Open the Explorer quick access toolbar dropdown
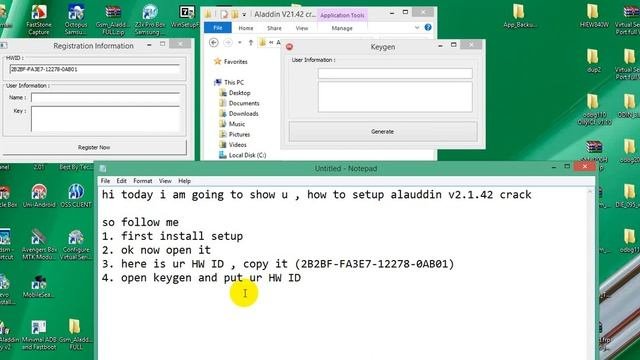 244,15
